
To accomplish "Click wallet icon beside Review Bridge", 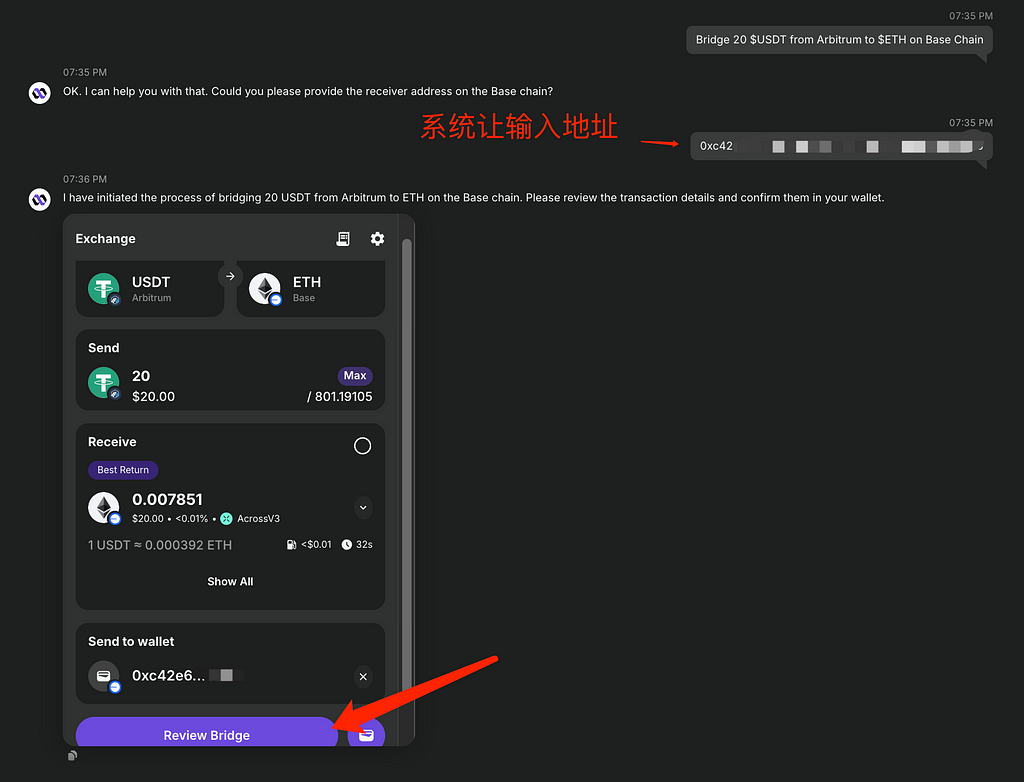I will click(366, 735).
